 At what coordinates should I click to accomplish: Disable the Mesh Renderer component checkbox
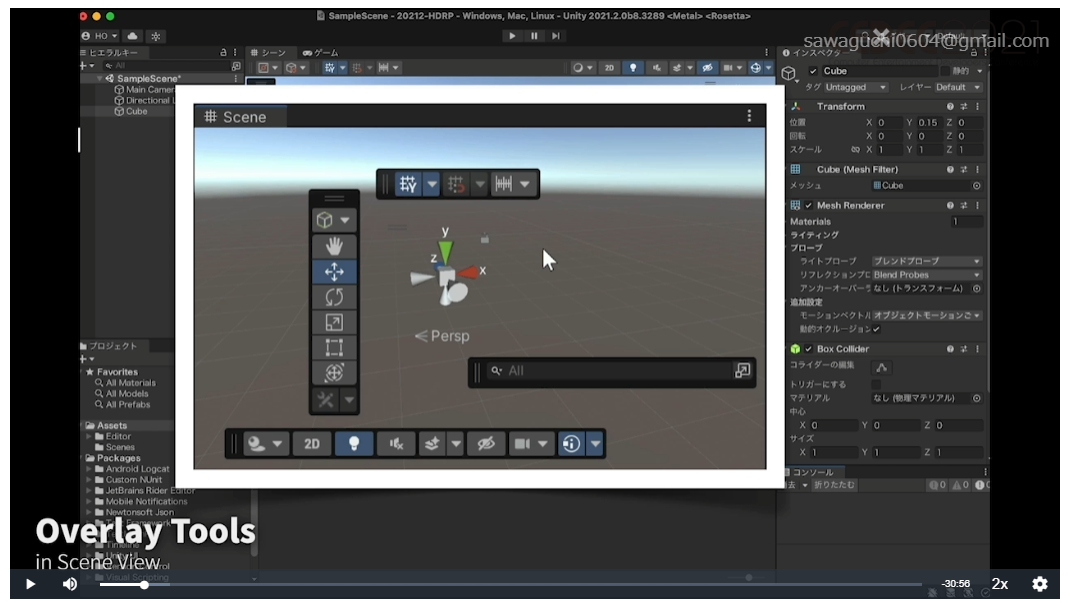(809, 205)
